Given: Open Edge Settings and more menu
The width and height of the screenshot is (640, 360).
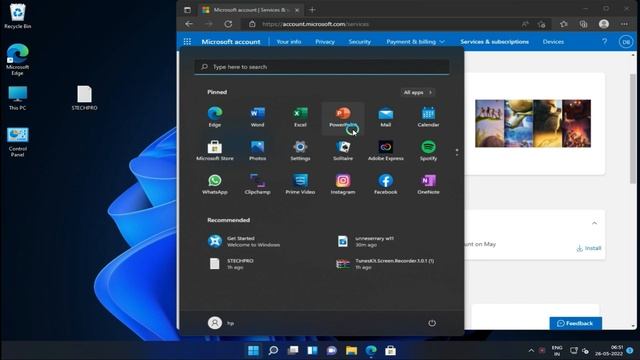Looking at the screenshot, I should pyautogui.click(x=624, y=24).
